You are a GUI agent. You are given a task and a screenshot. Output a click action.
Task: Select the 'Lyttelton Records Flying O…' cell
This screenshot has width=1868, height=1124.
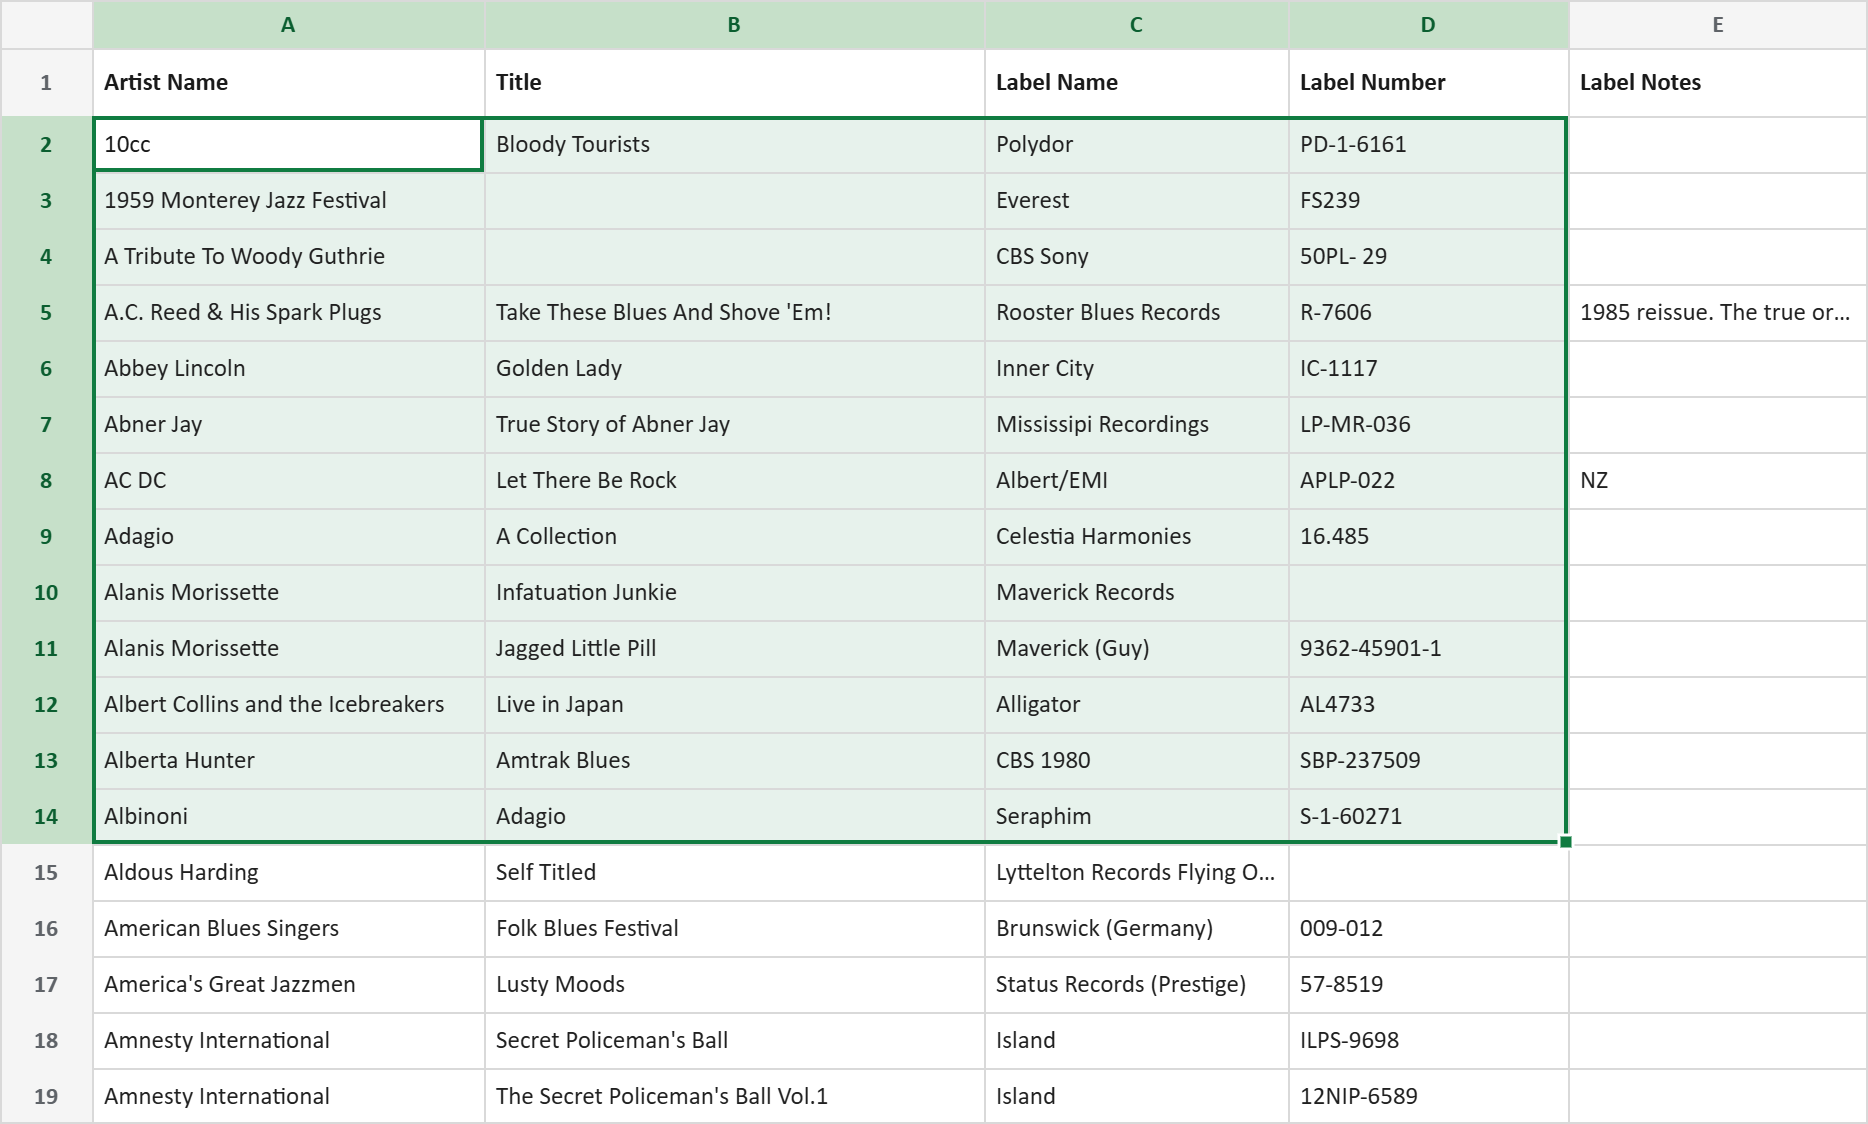(1136, 873)
